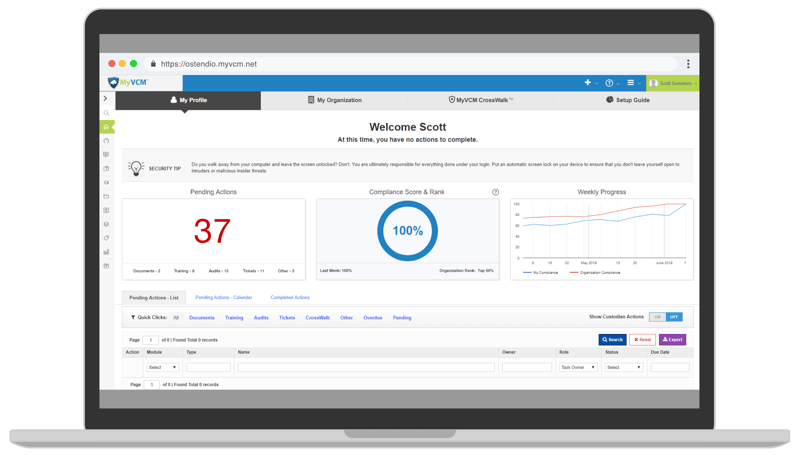The image size is (800, 455).
Task: Click the bottom Page number box
Action: pyautogui.click(x=152, y=385)
